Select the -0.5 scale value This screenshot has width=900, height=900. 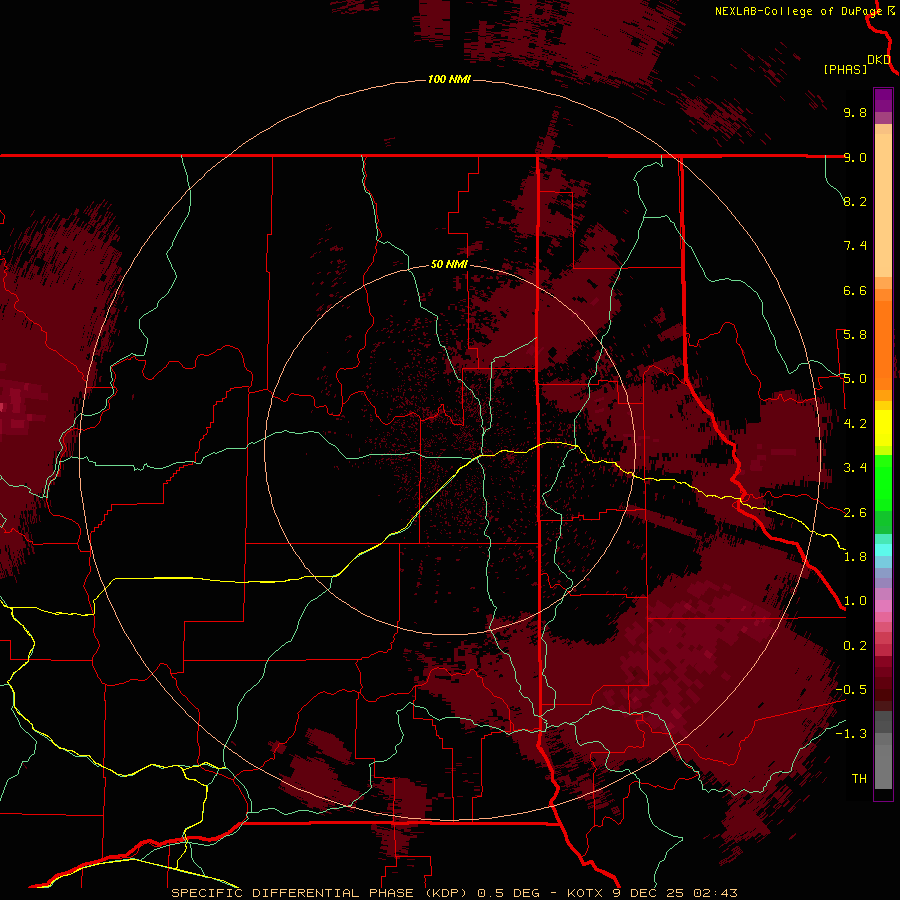[x=851, y=689]
